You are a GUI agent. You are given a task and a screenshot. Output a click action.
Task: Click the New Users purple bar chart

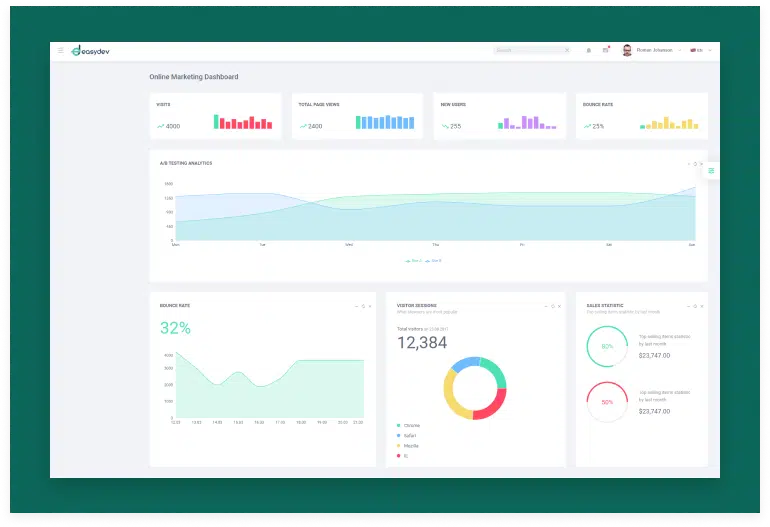(527, 122)
